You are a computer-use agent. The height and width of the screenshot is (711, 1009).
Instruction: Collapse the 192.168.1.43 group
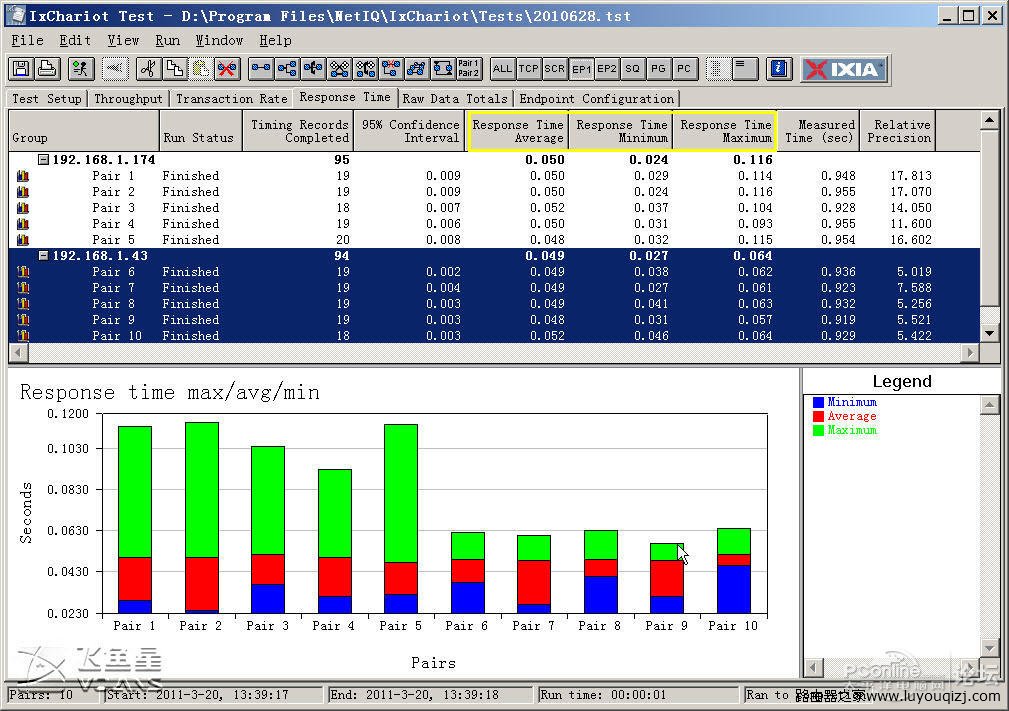pyautogui.click(x=43, y=255)
